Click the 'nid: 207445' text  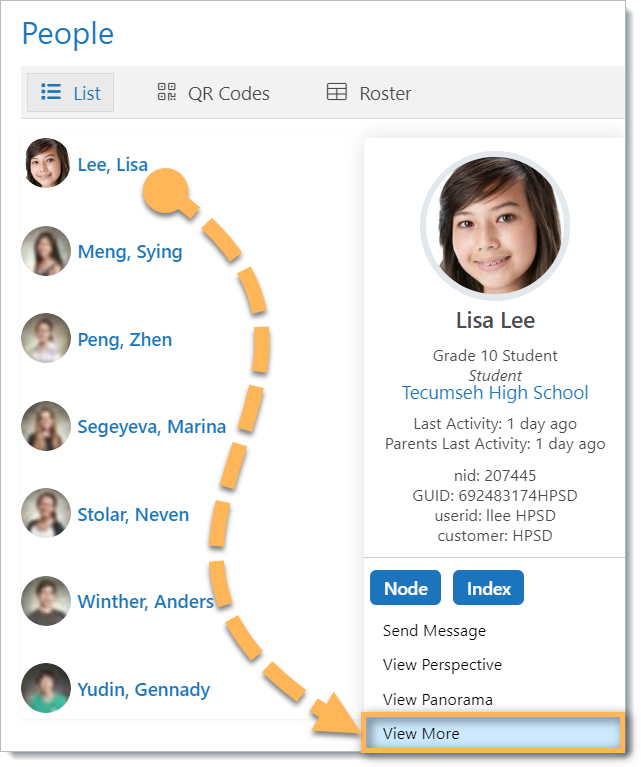[495, 475]
